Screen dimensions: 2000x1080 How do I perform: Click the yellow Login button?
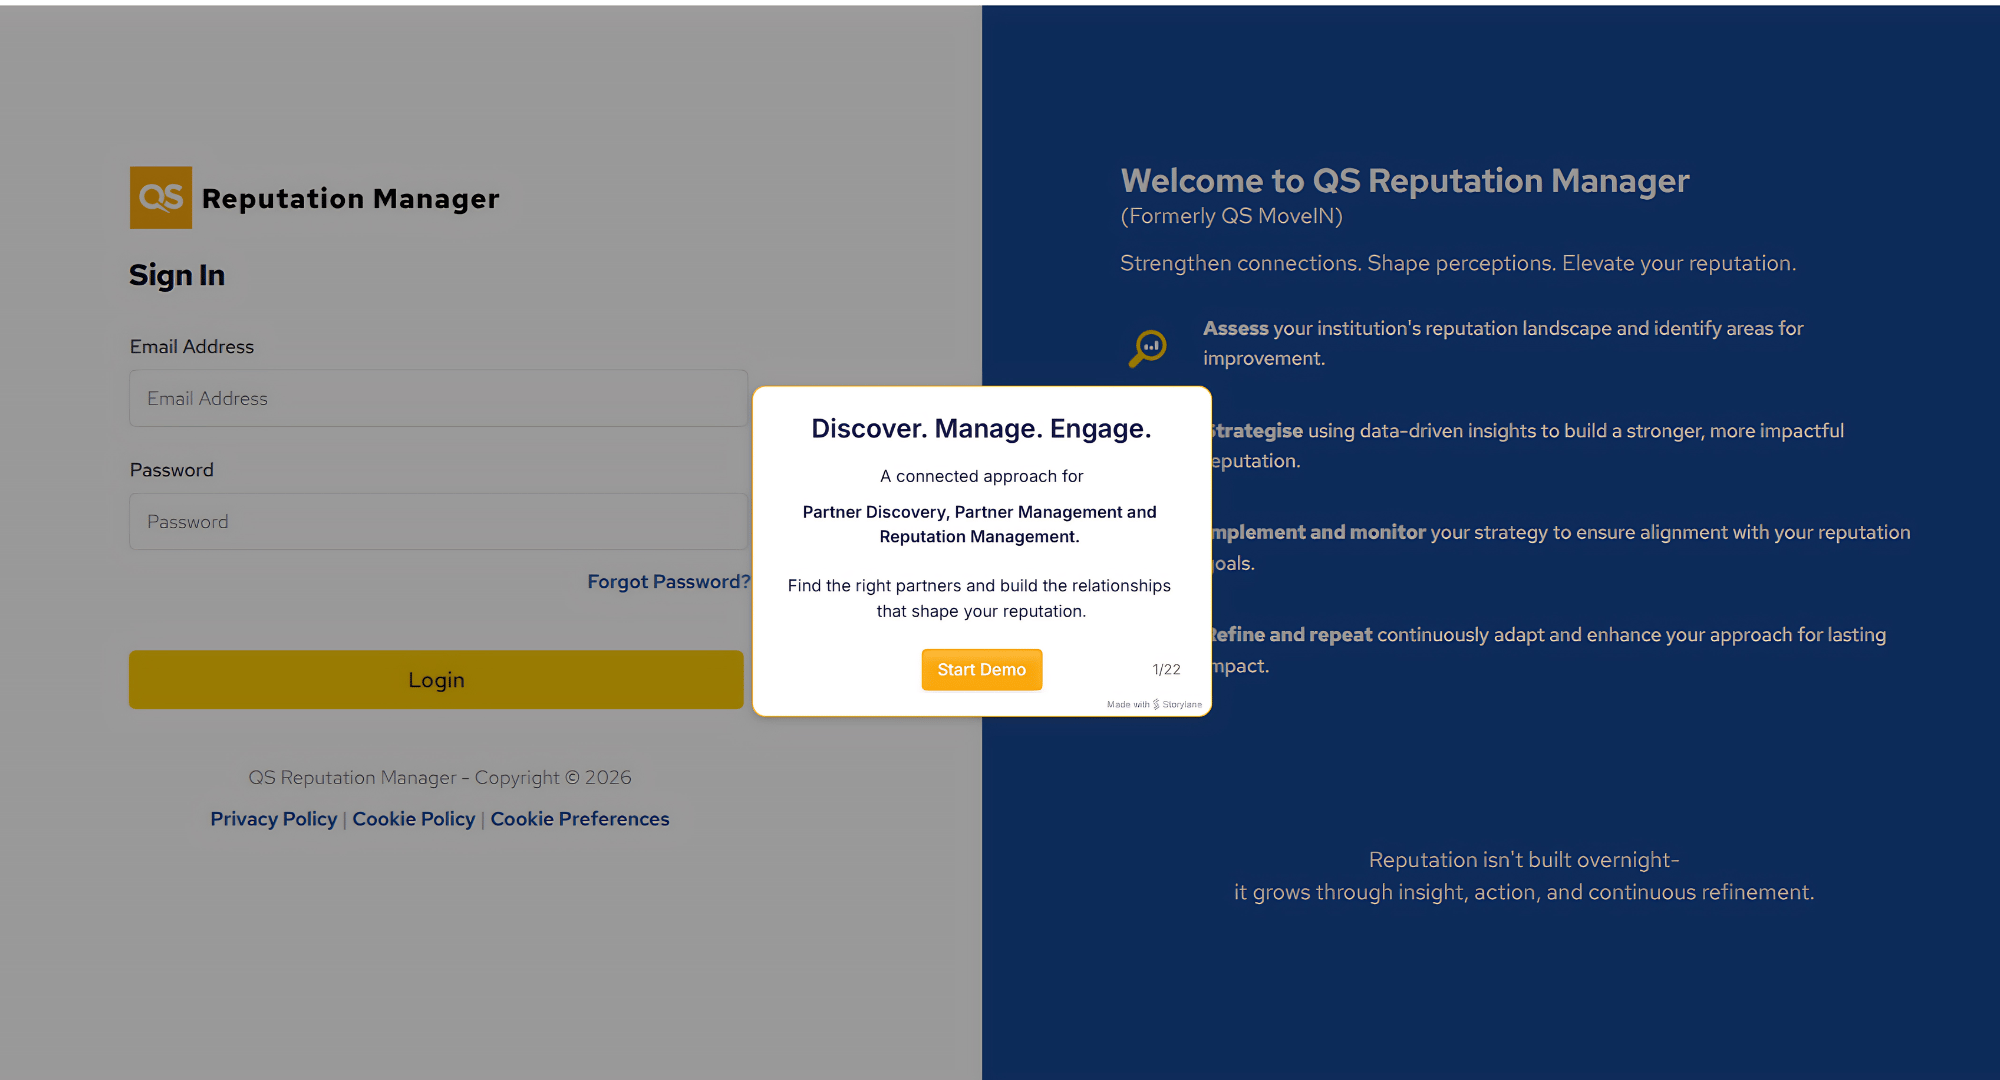[x=436, y=680]
